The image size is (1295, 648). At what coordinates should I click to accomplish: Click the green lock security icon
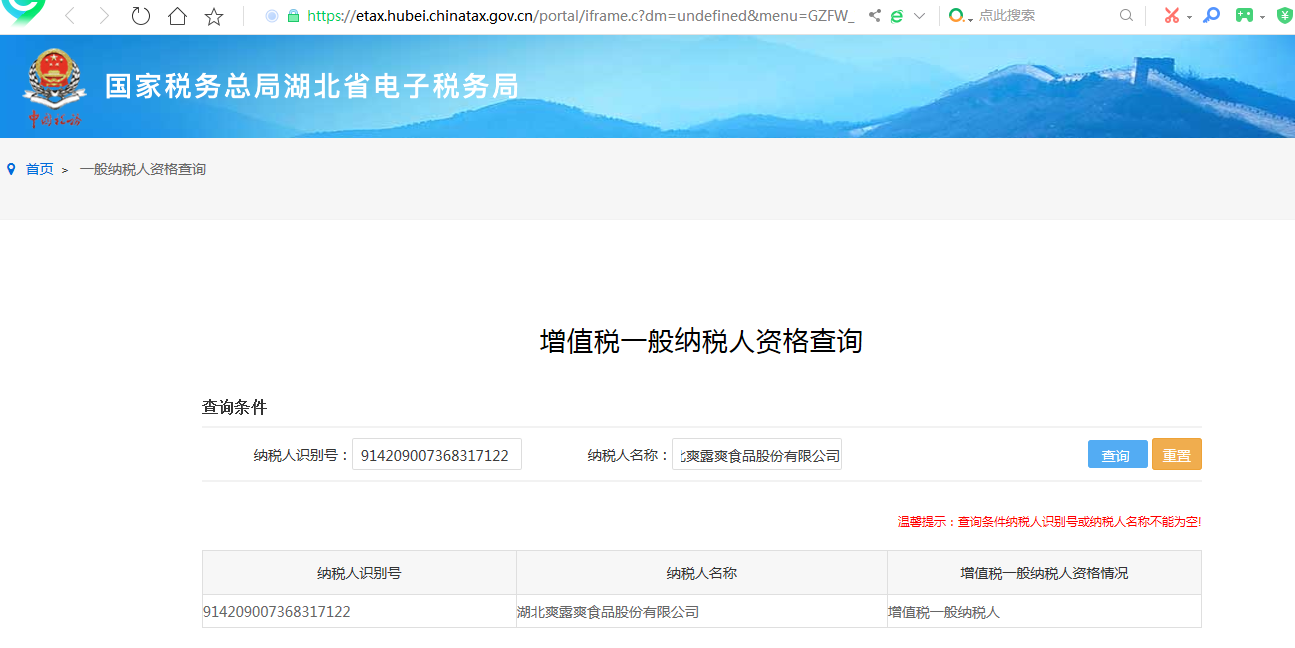click(293, 16)
